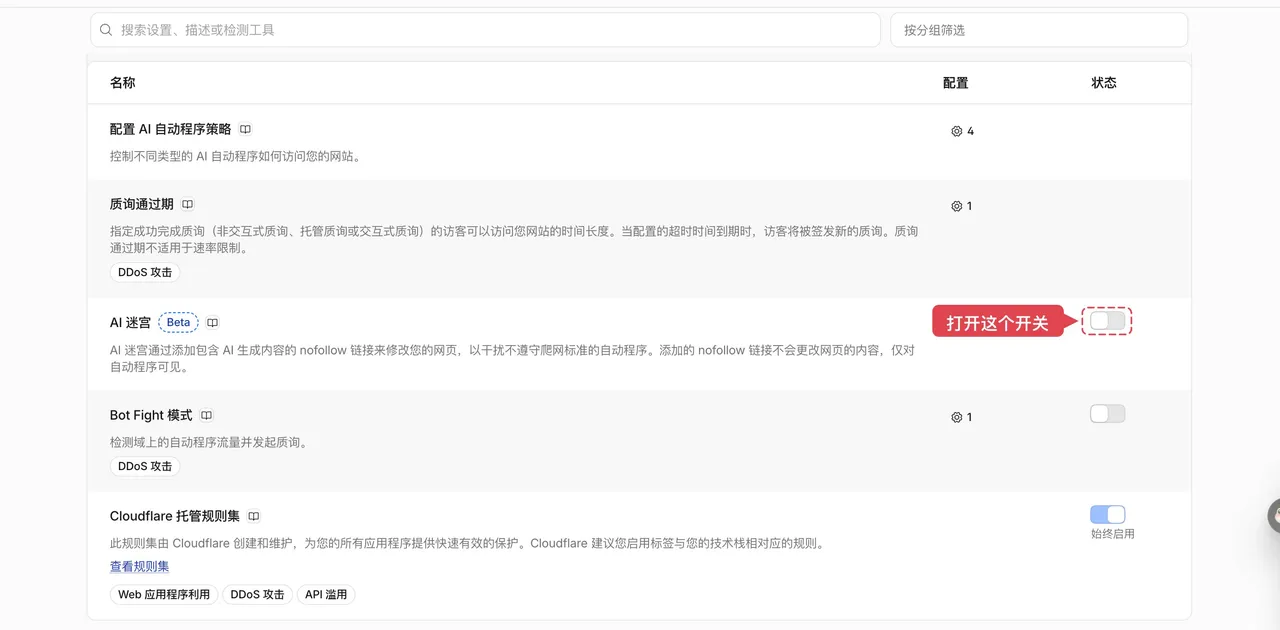Click the DDoS 攻击 tag under Bot Fight 模式
This screenshot has height=630, width=1280.
145,466
